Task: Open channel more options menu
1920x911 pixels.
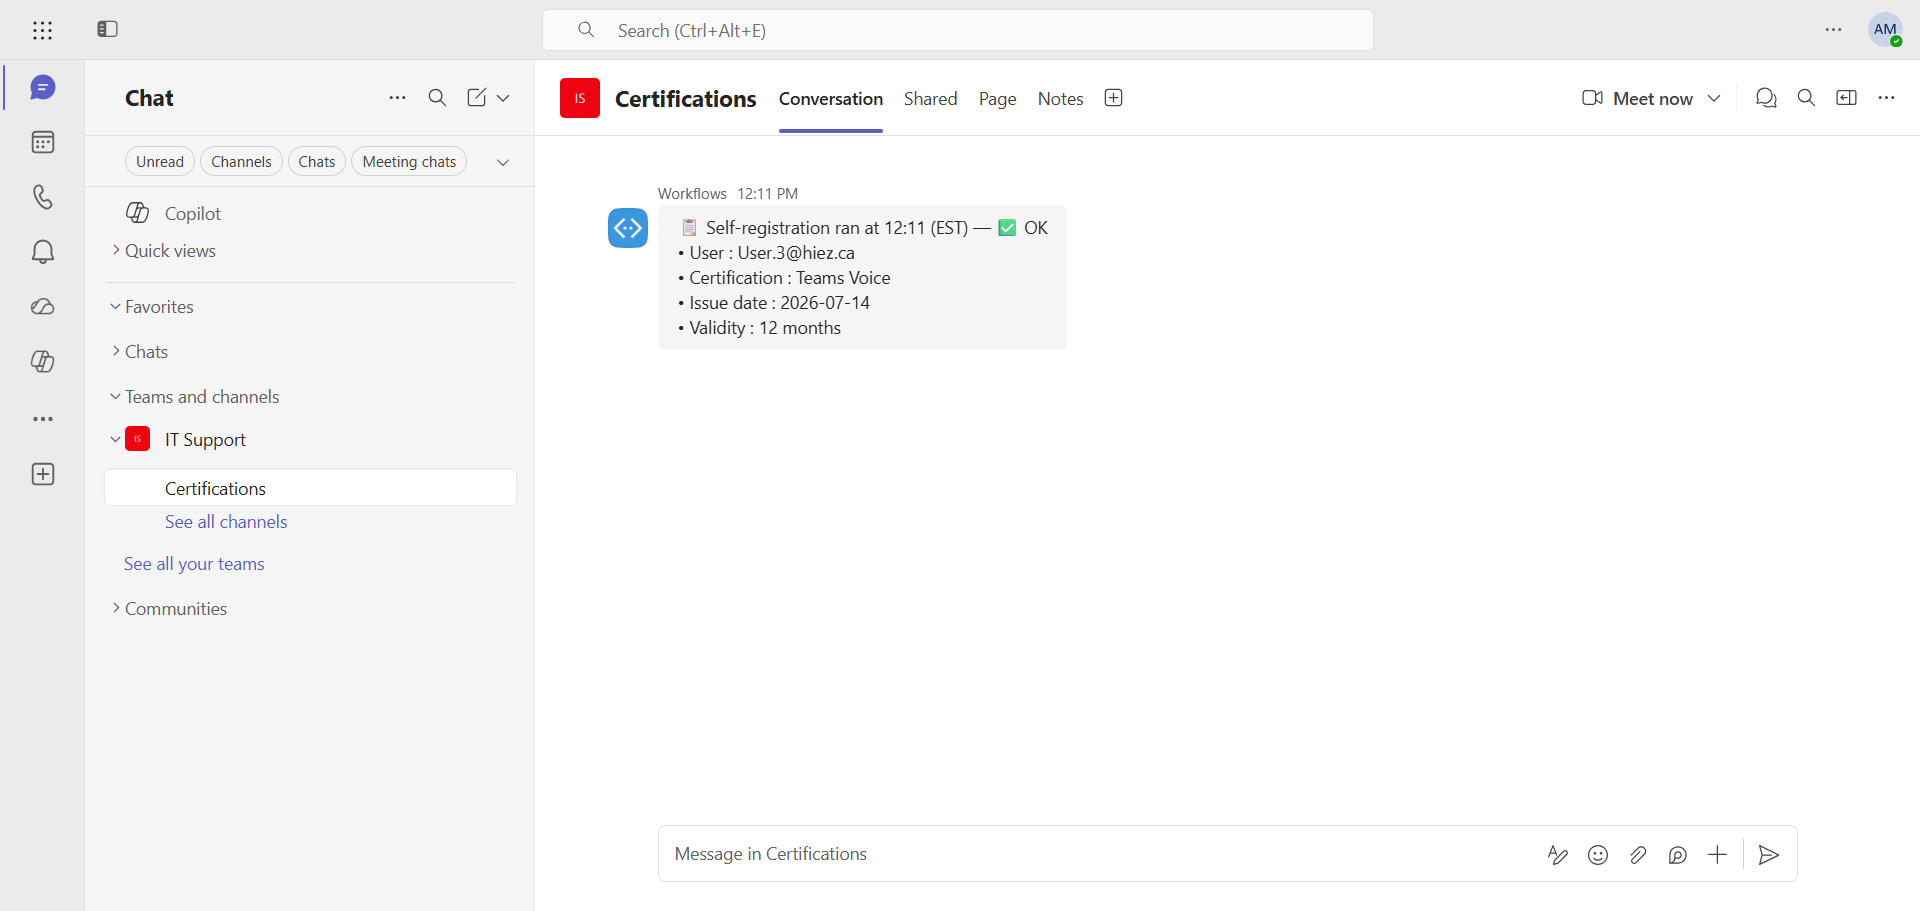Action: (x=1886, y=98)
